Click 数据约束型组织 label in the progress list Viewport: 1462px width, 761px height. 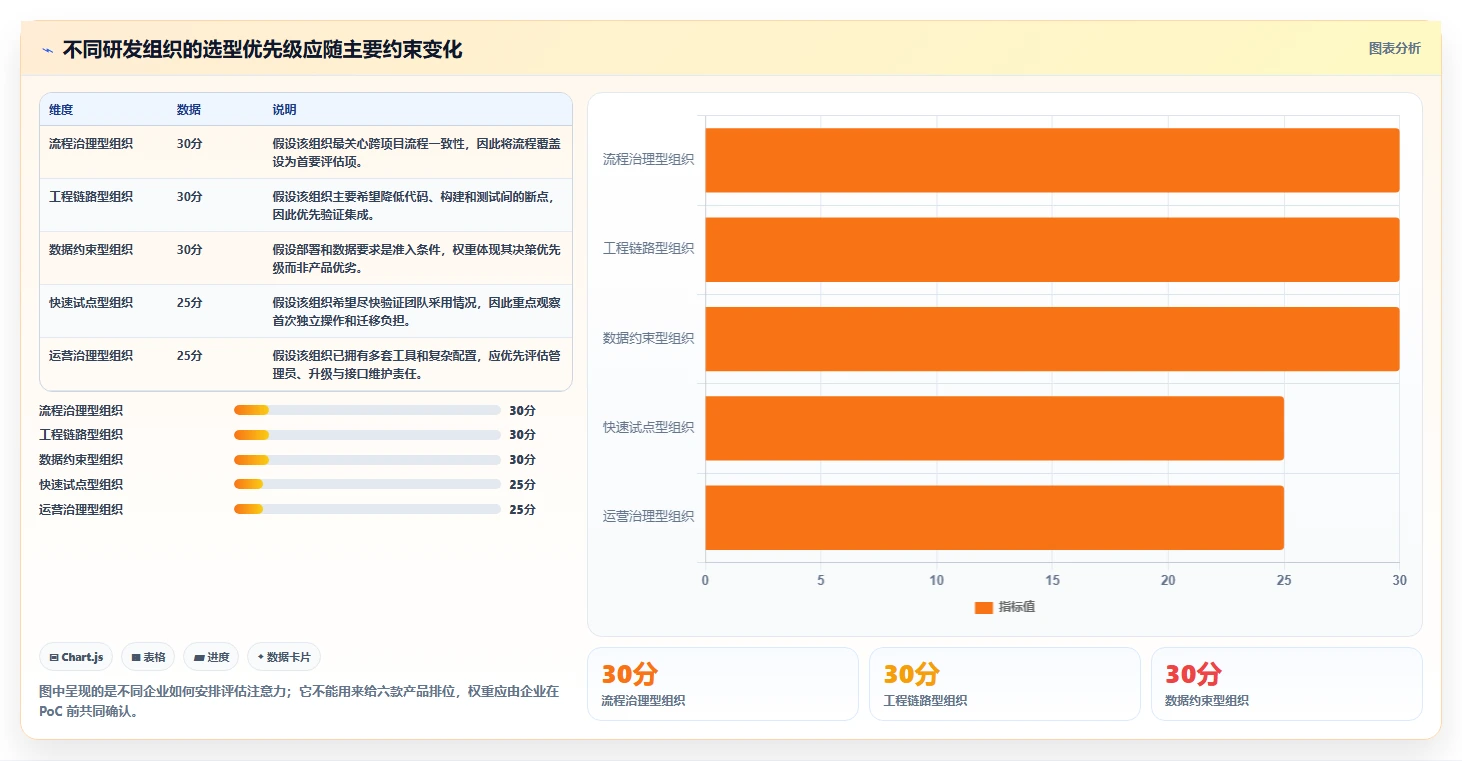pyautogui.click(x=81, y=460)
